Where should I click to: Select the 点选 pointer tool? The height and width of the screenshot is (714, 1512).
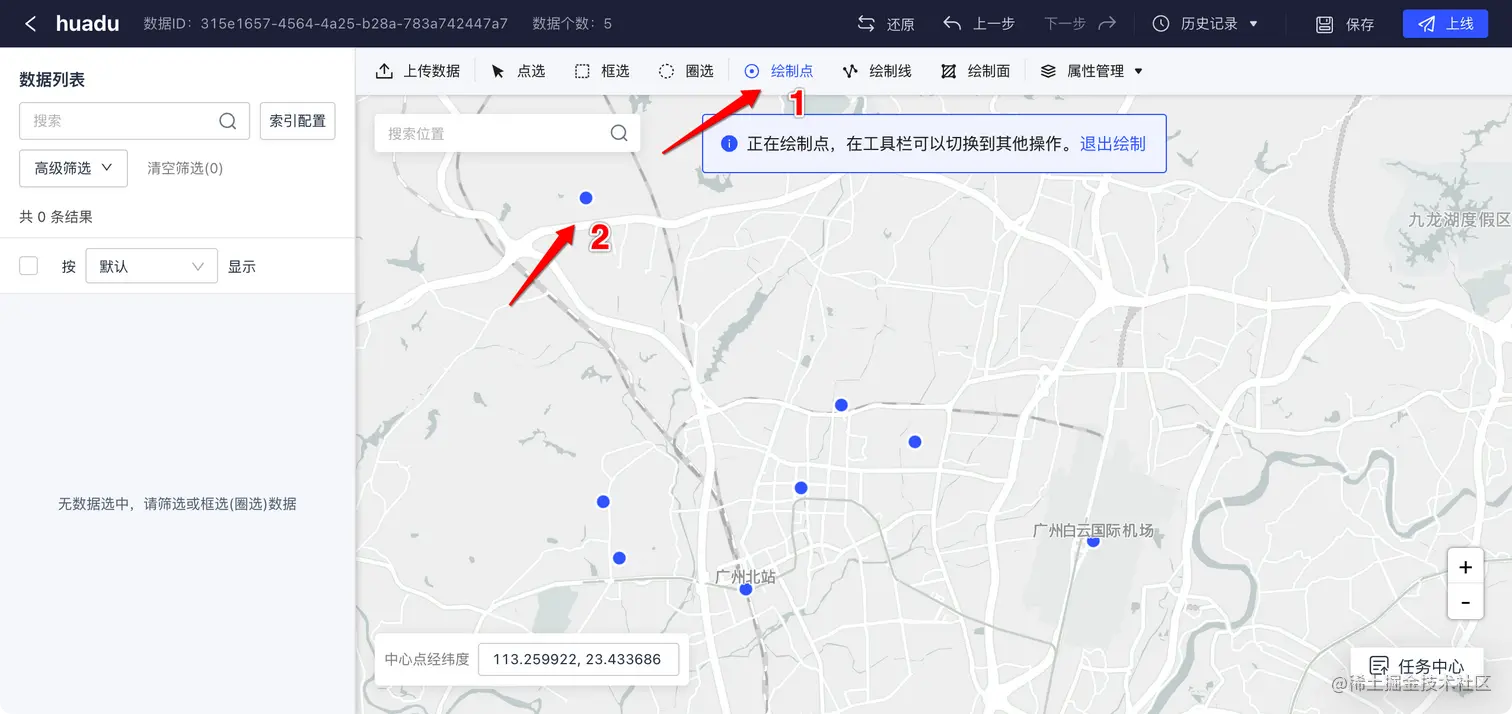click(x=518, y=71)
